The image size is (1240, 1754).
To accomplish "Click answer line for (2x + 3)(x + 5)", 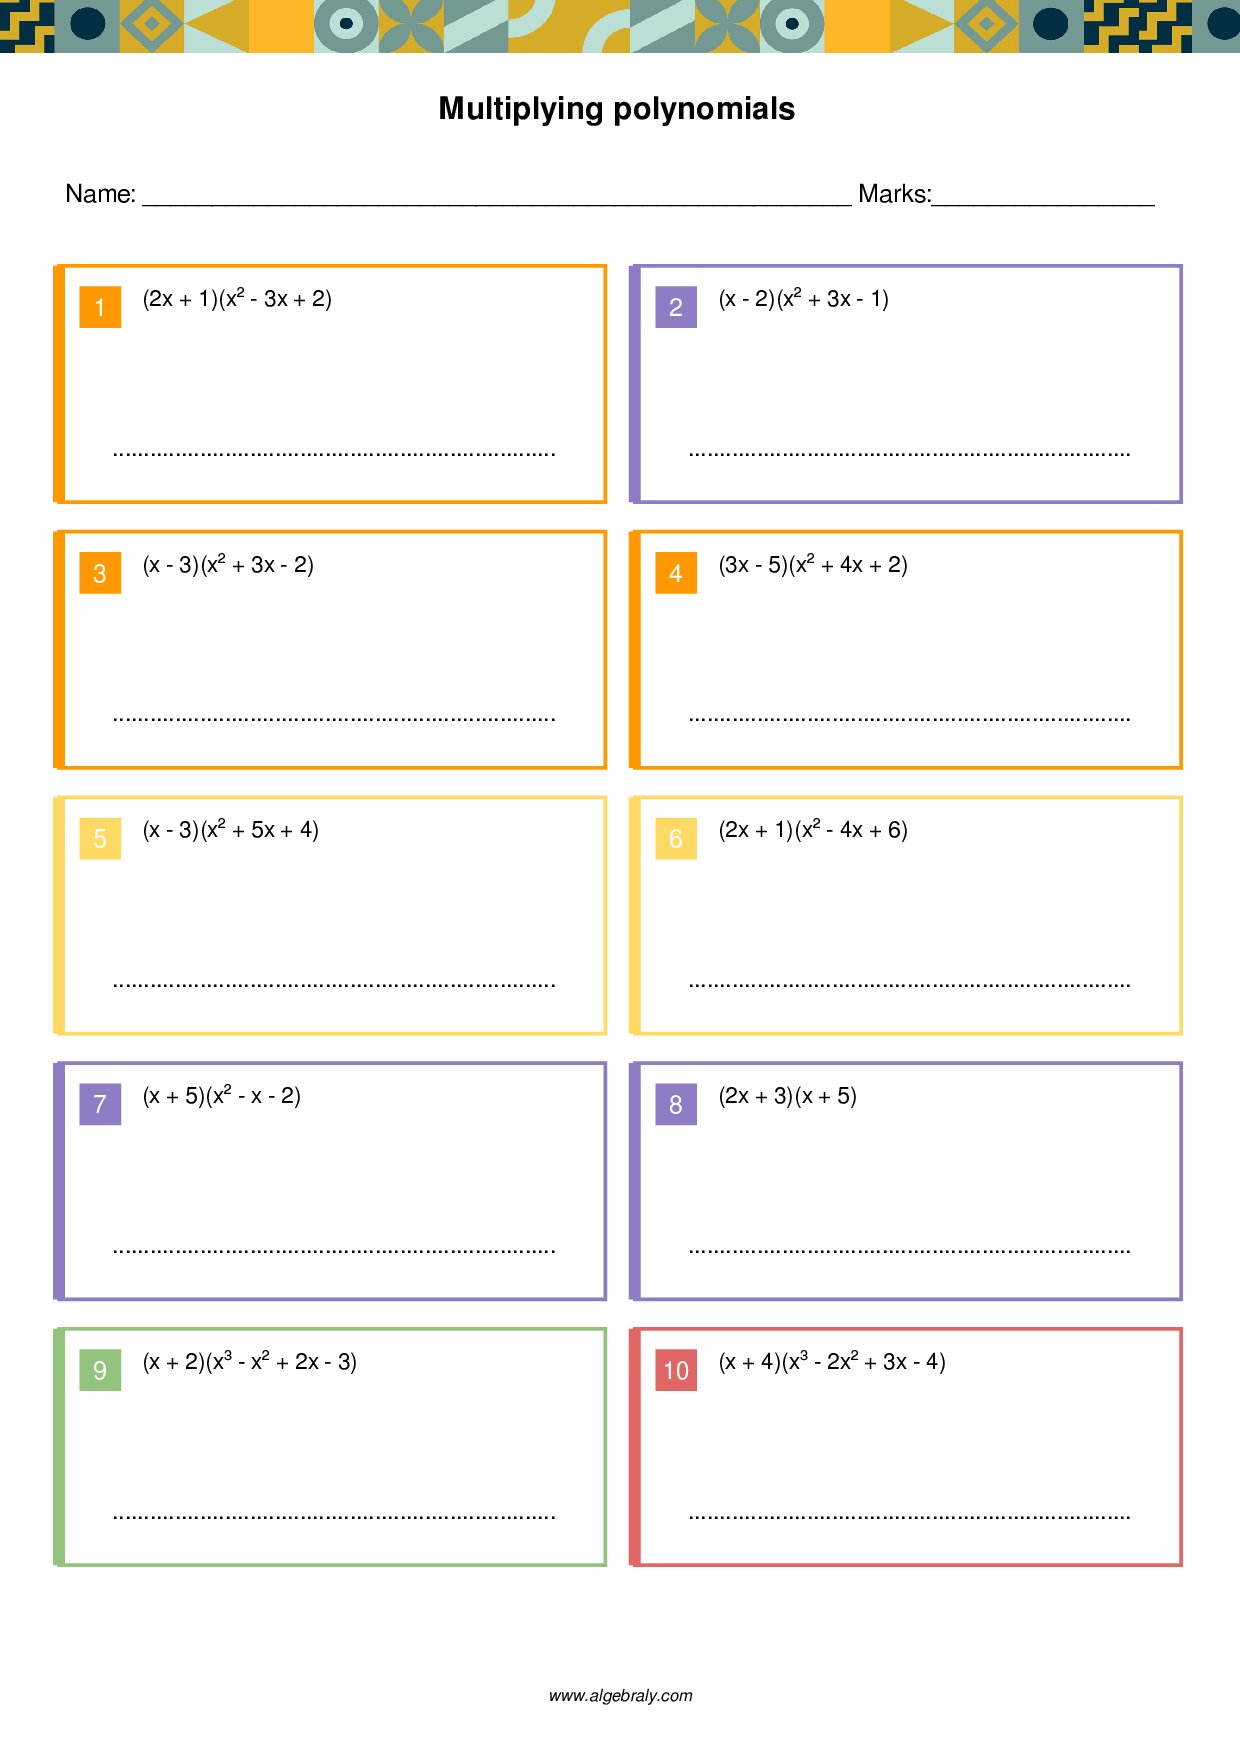I will click(x=910, y=1249).
